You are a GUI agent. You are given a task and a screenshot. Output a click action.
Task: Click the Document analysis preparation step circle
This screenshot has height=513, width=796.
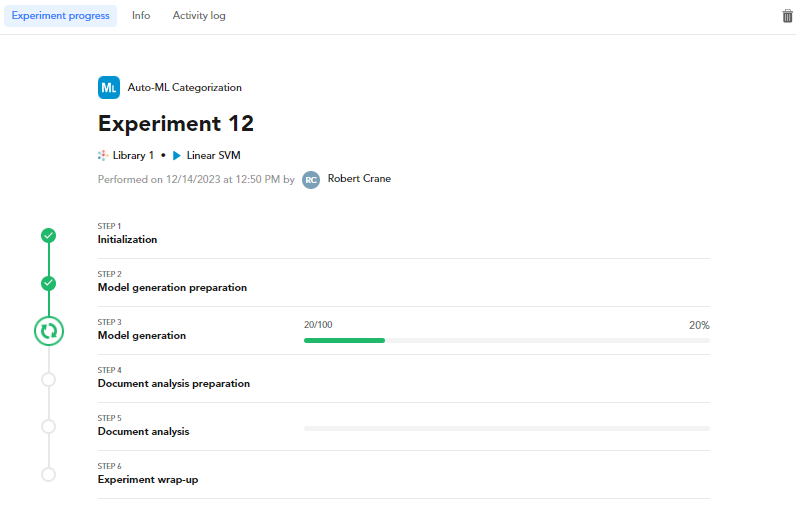[48, 379]
